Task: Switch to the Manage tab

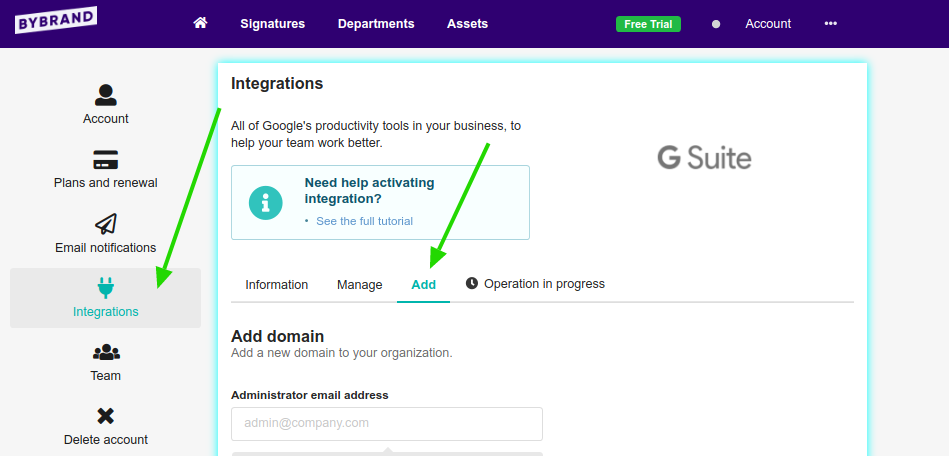Action: [360, 285]
